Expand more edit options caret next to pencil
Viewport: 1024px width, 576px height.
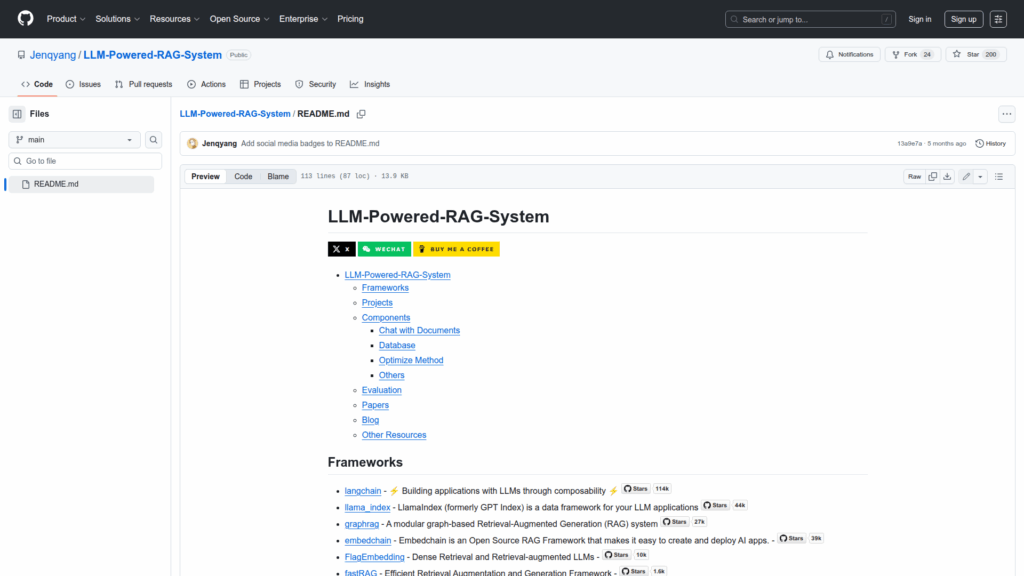pos(980,176)
